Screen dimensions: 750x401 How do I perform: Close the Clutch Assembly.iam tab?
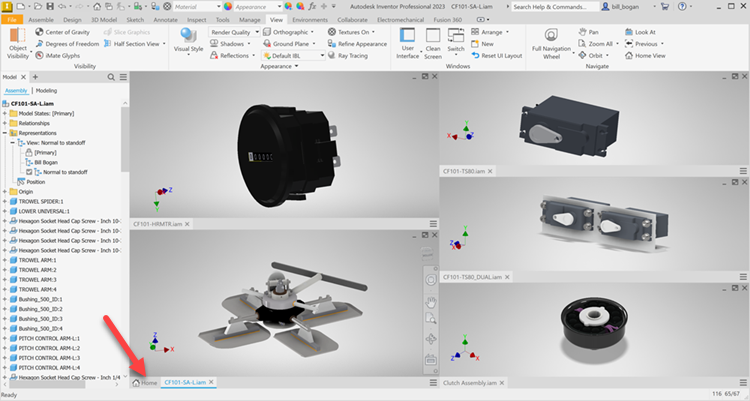tap(502, 383)
